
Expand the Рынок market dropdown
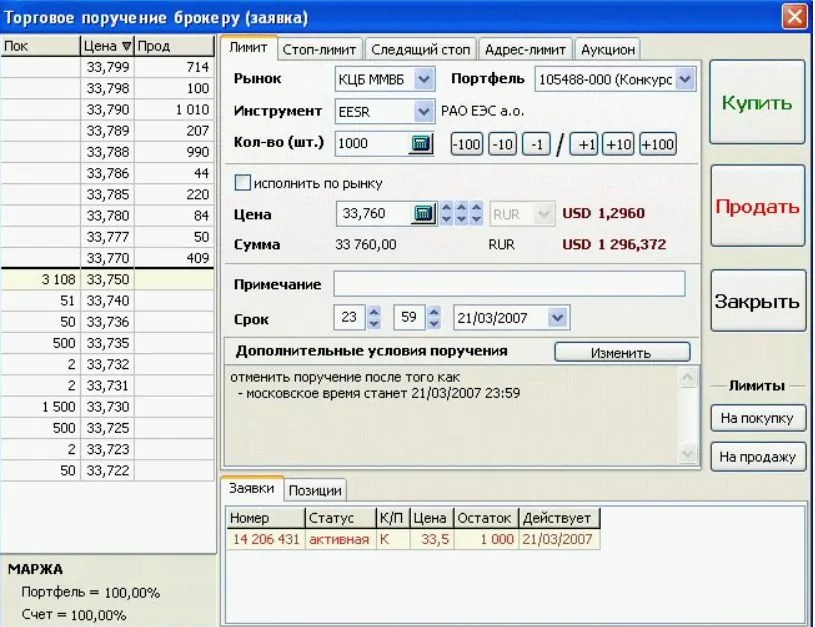pyautogui.click(x=423, y=79)
